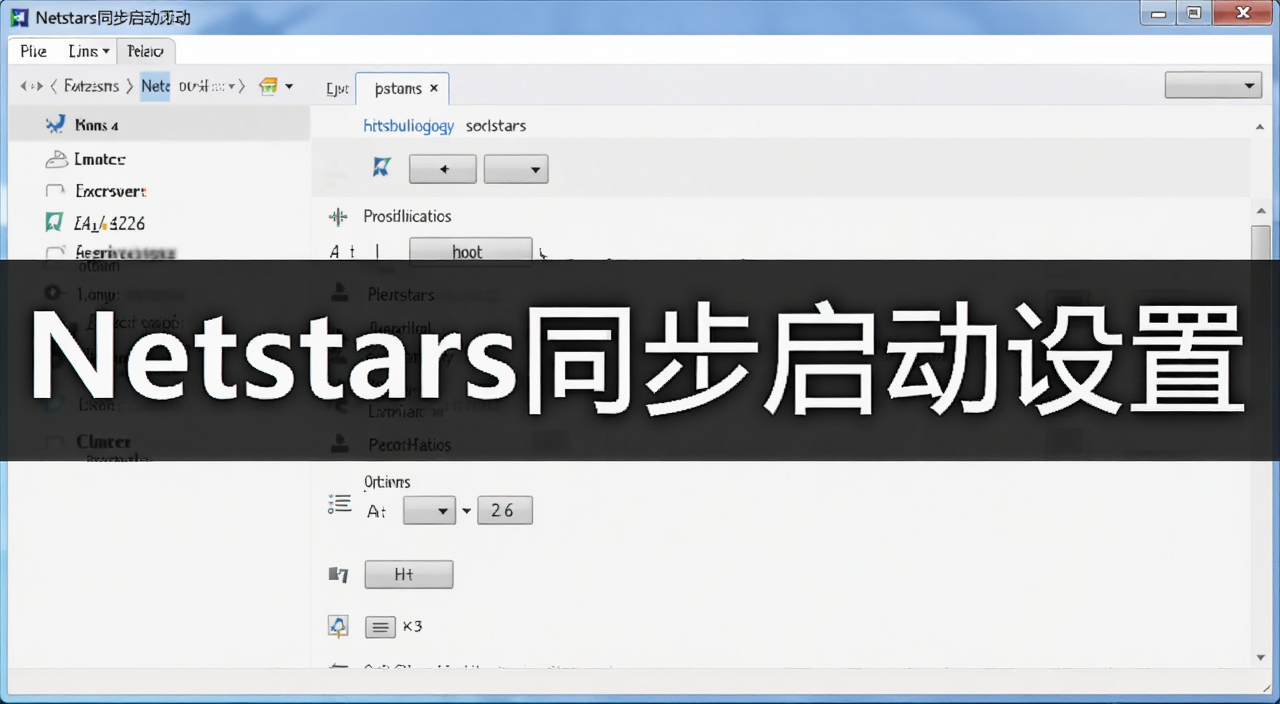Open the dropdown arrow beside the folder icon

coord(290,86)
